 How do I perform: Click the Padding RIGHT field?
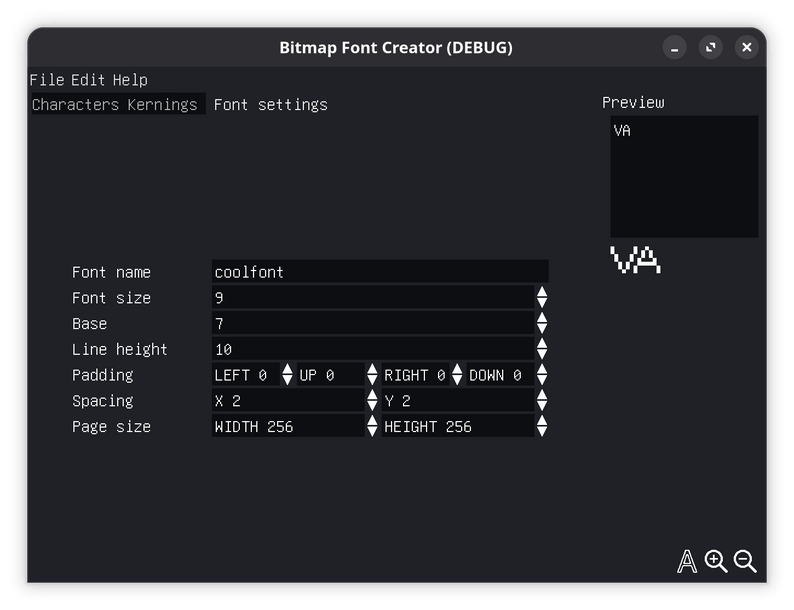pos(415,375)
